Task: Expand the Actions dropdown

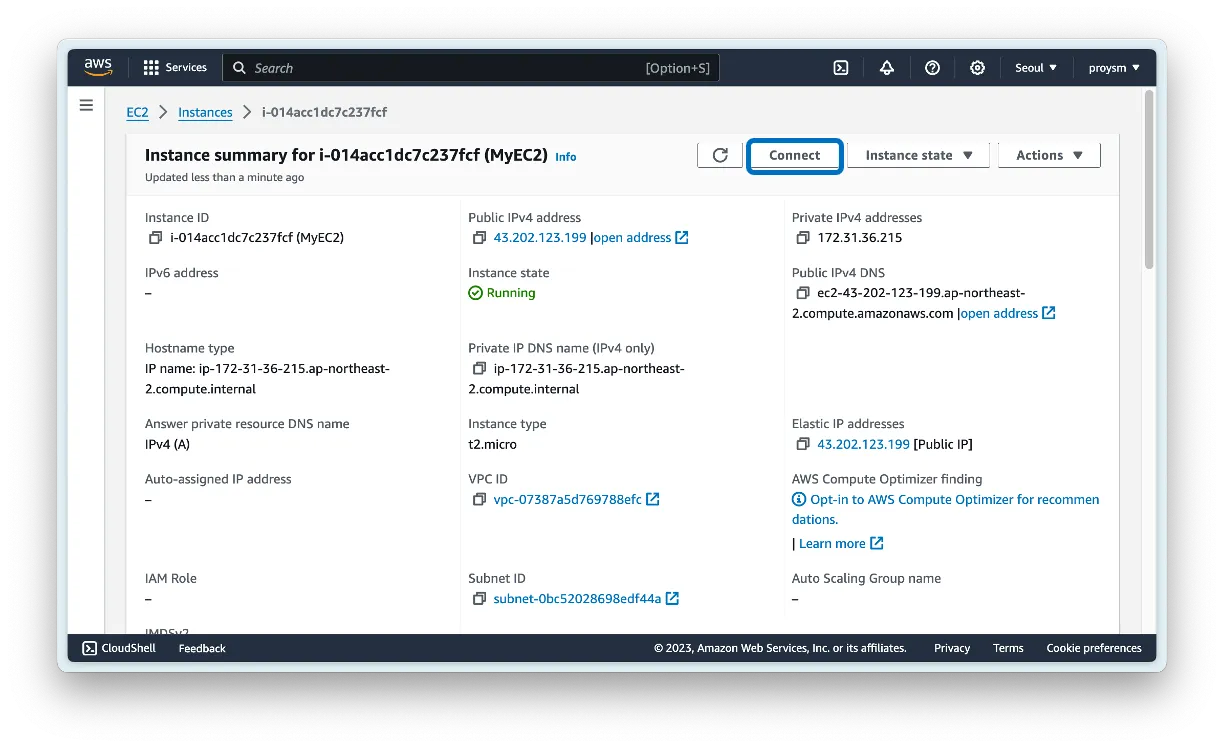Action: click(x=1049, y=155)
